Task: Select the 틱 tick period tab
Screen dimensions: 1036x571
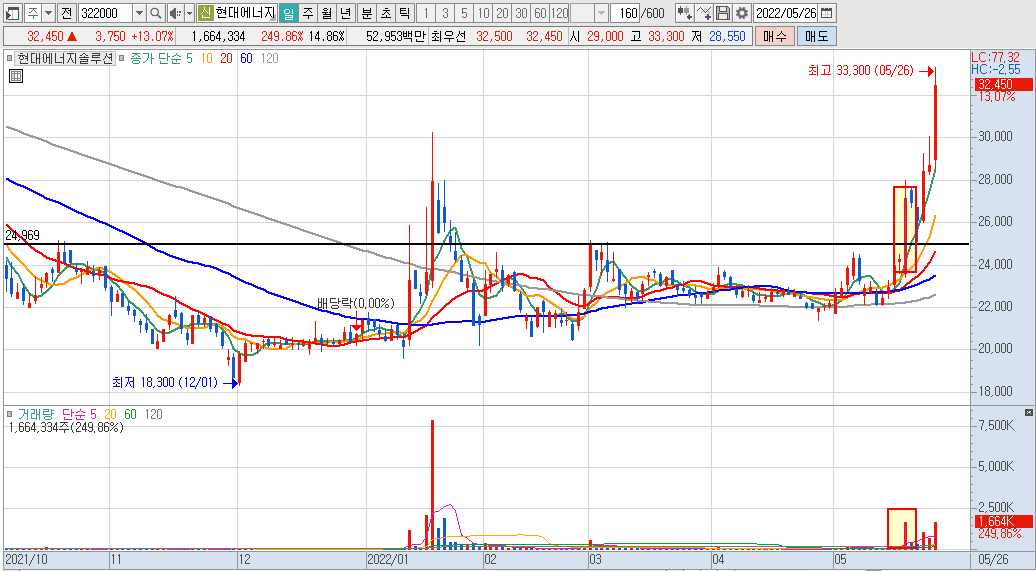Action: pyautogui.click(x=404, y=13)
